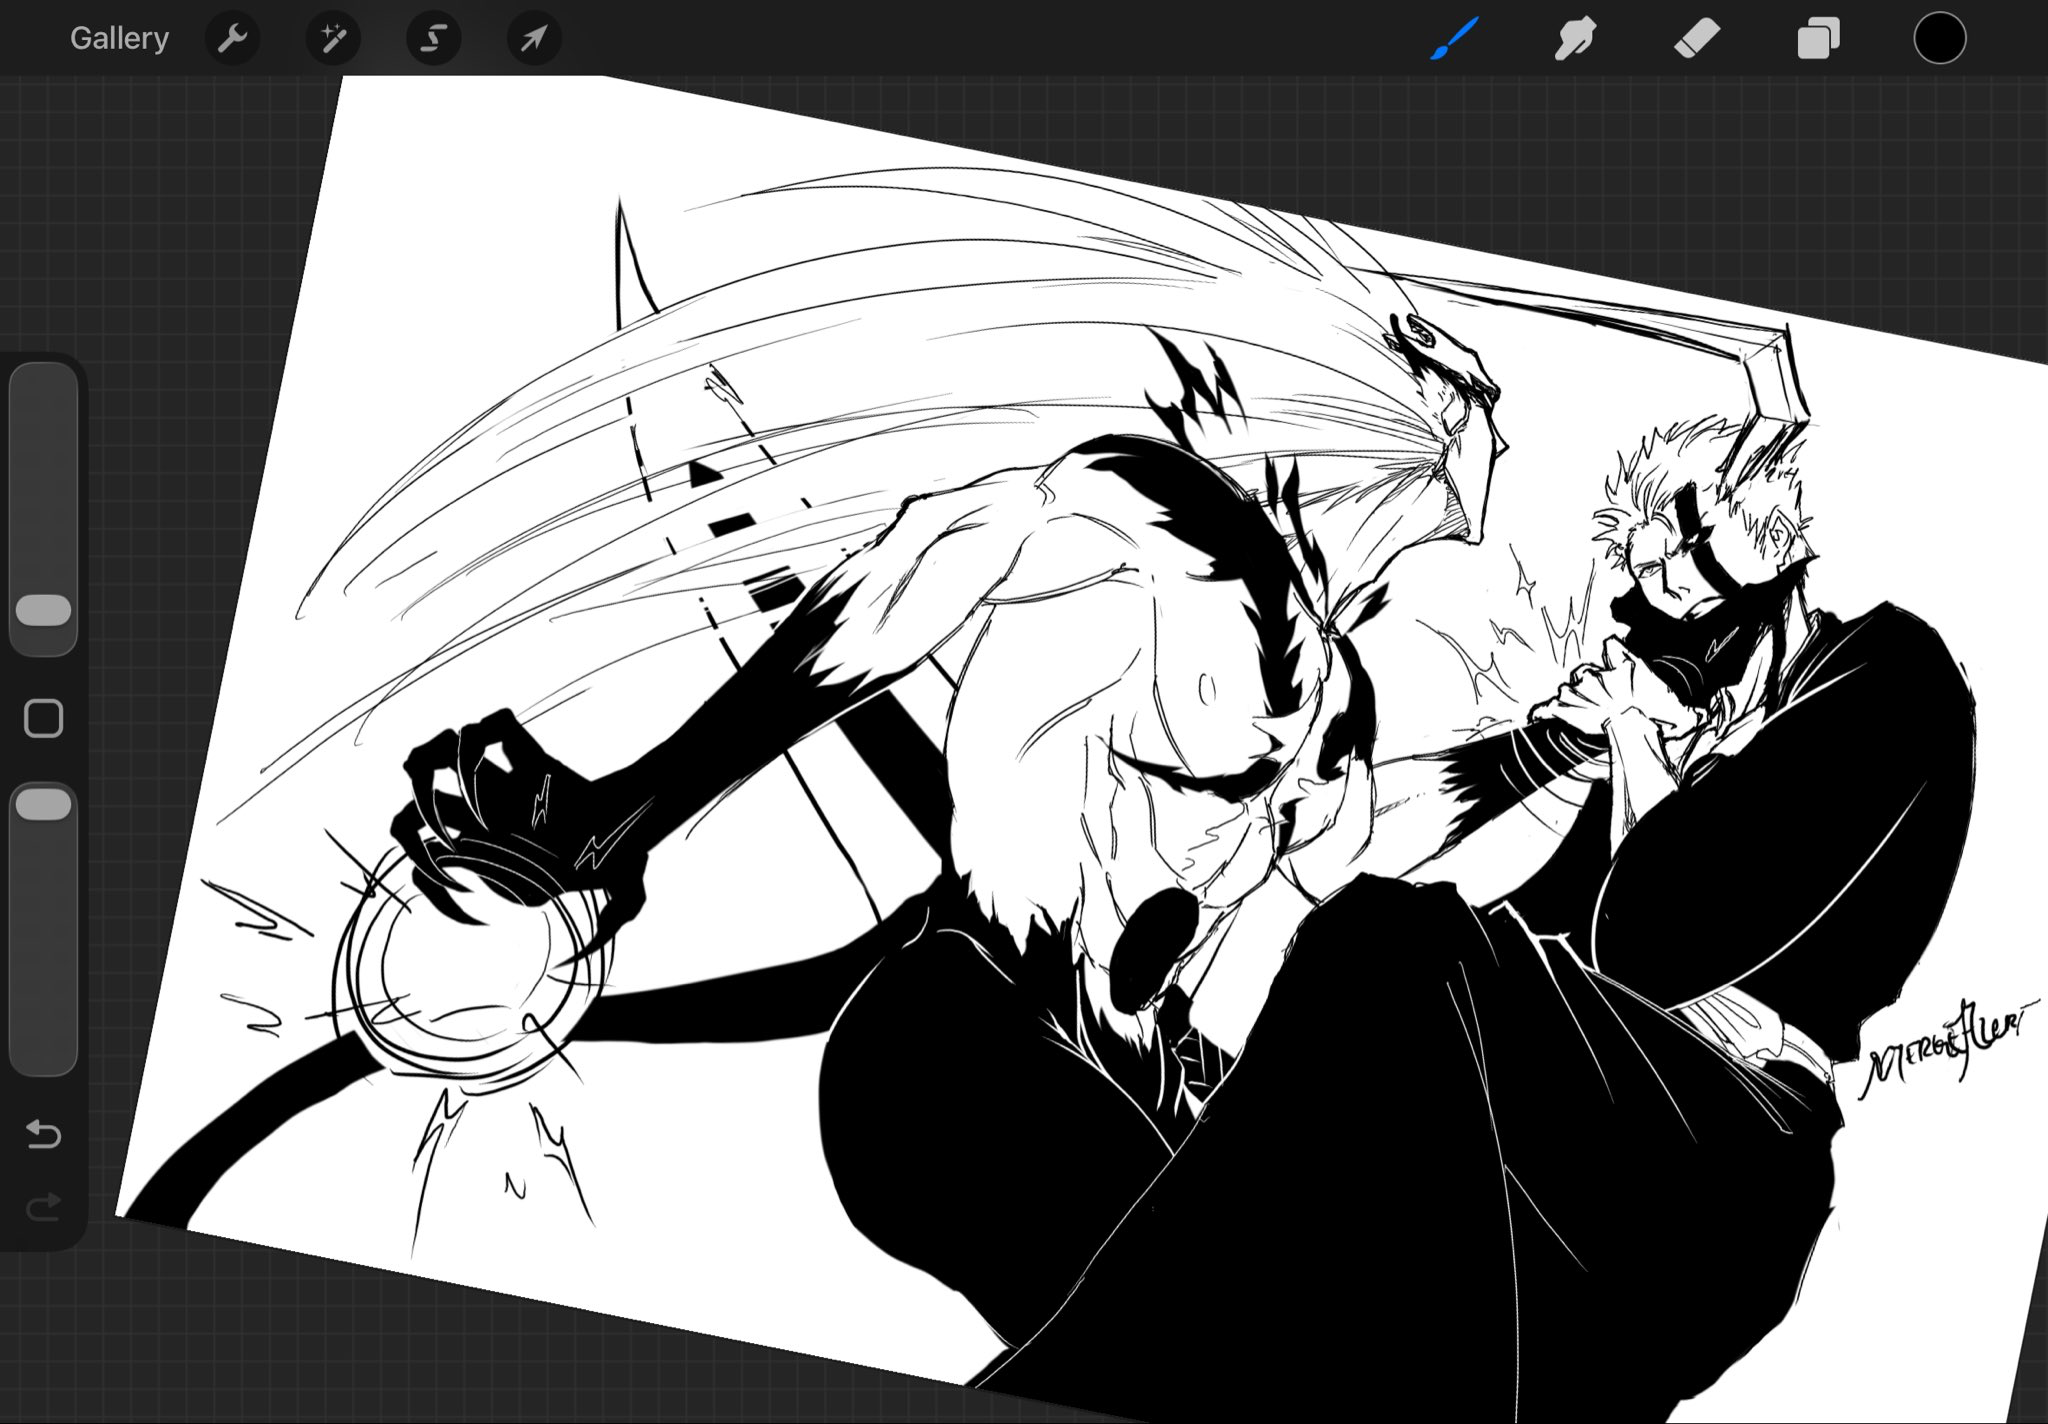Screen dimensions: 2048x1424
Task: Select the Smudge tool
Action: (1575, 39)
